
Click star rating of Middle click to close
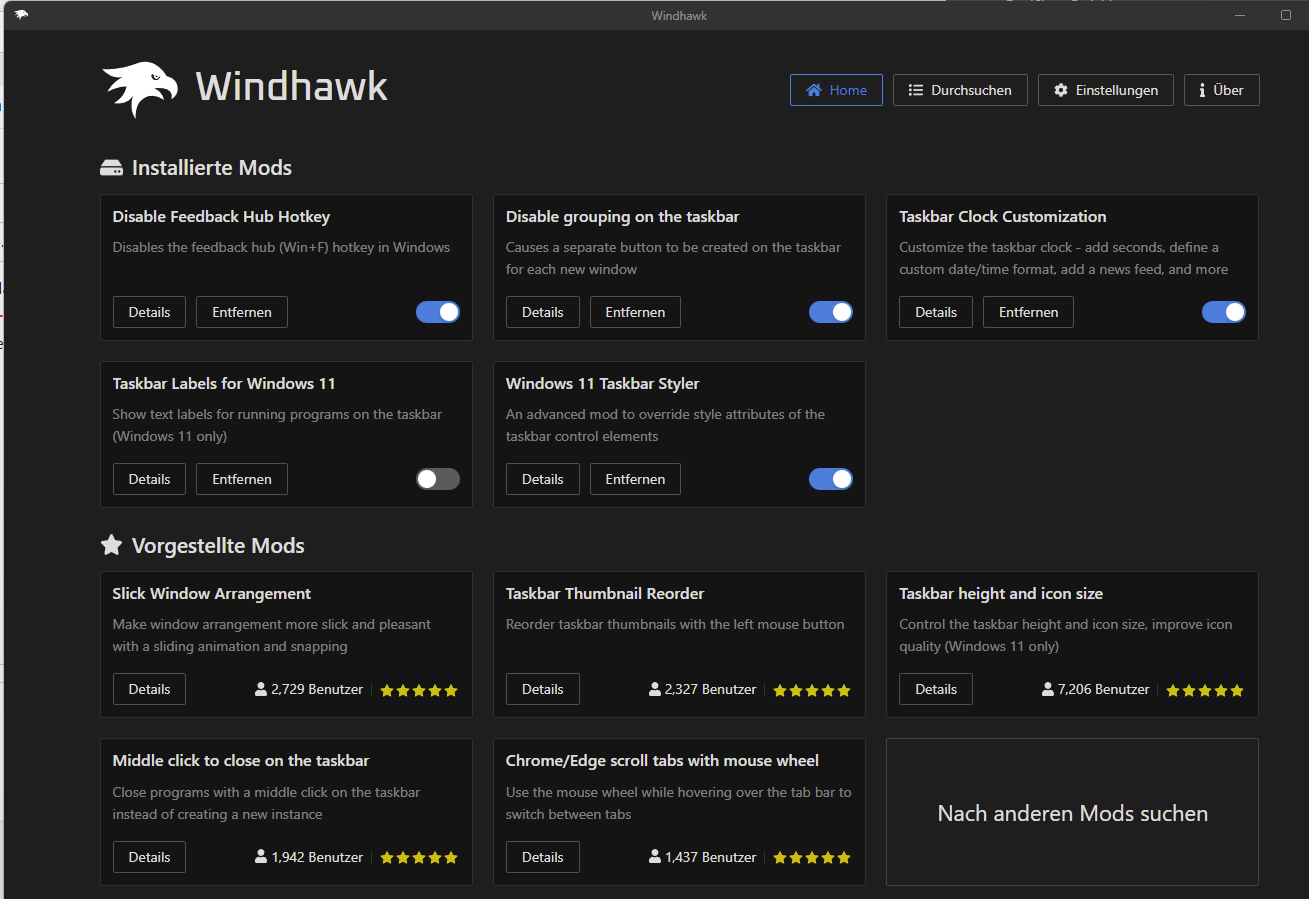419,858
